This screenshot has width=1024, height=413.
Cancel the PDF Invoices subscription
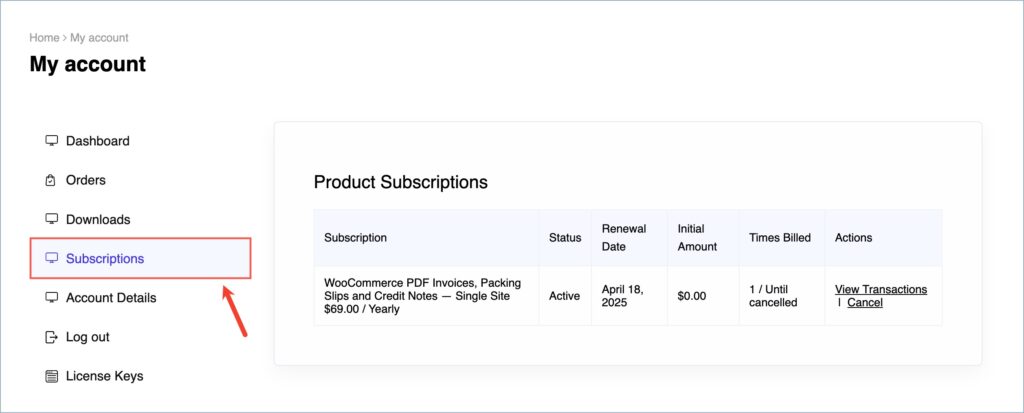click(x=865, y=303)
